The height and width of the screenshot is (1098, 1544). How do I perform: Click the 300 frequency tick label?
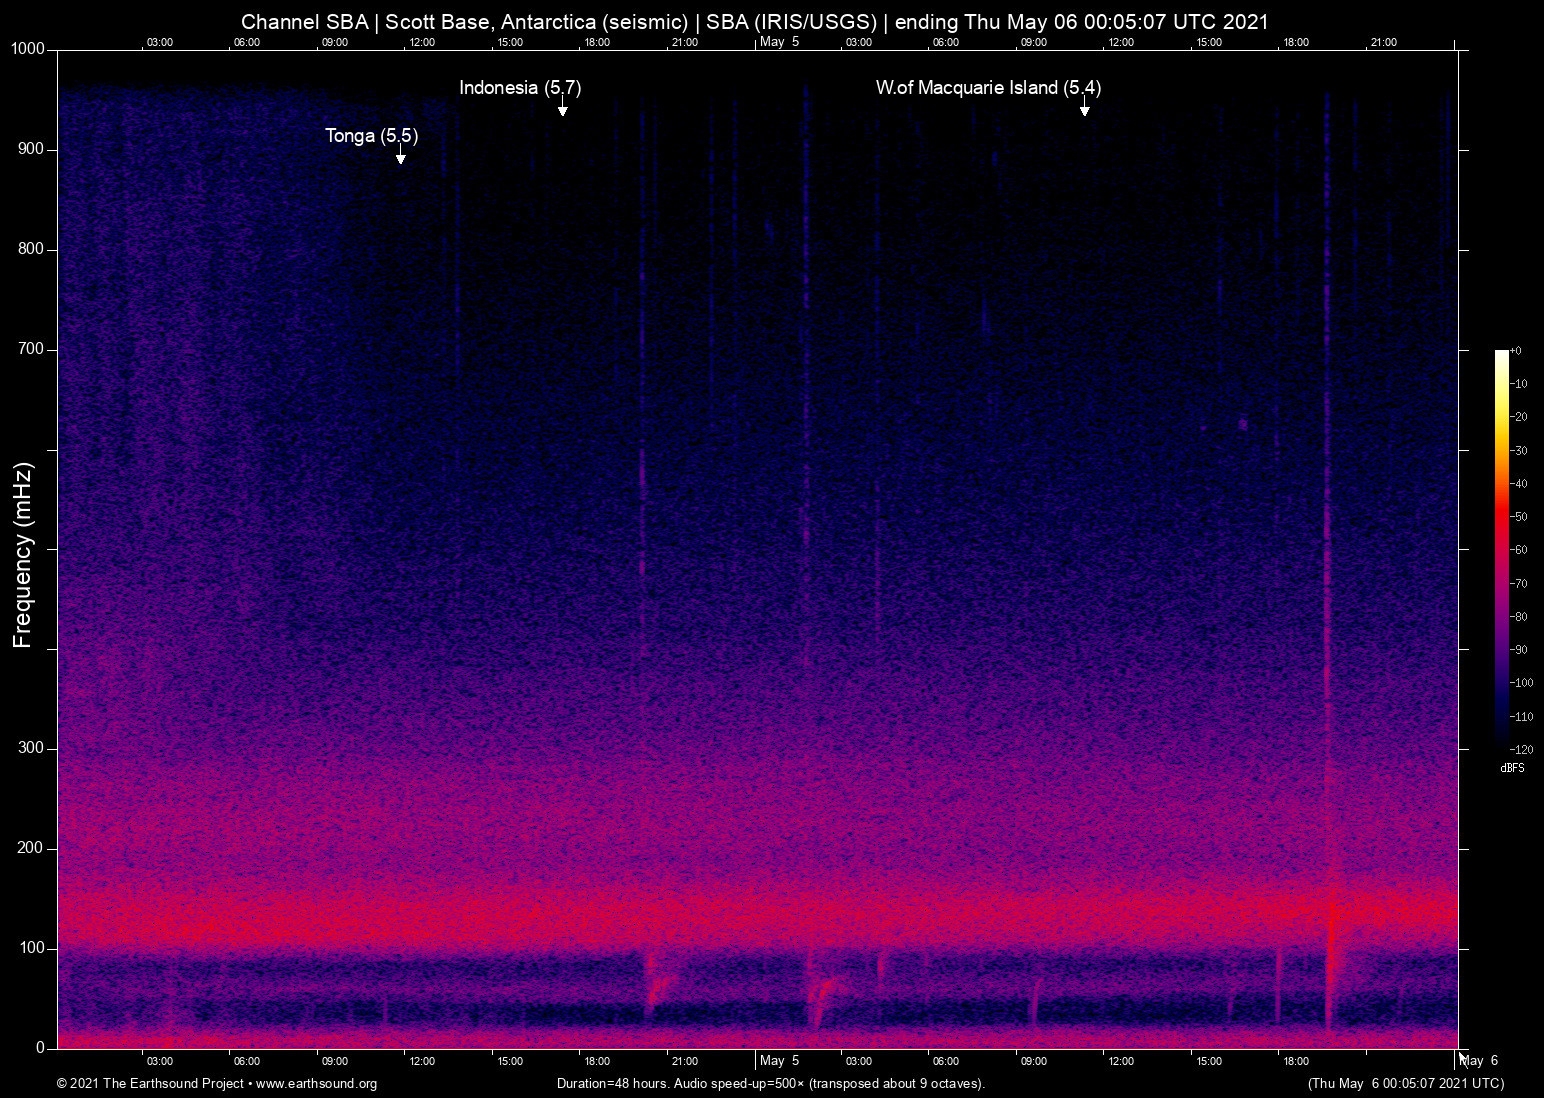pyautogui.click(x=31, y=748)
